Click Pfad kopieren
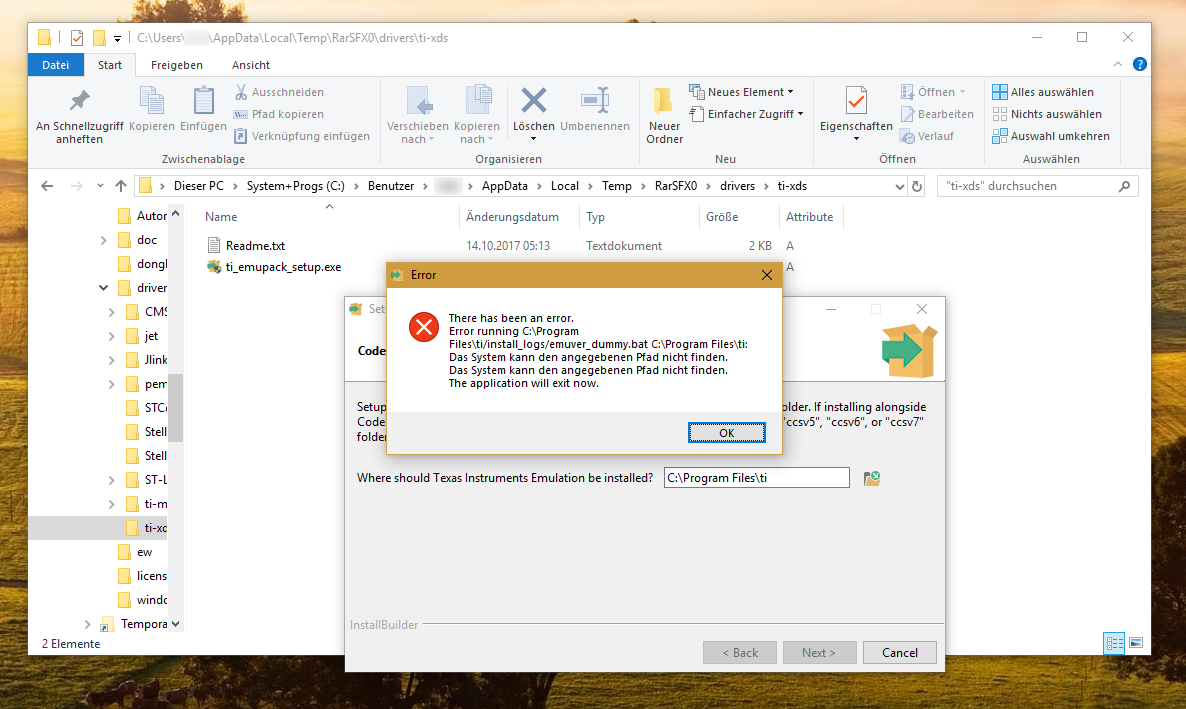 [x=278, y=114]
